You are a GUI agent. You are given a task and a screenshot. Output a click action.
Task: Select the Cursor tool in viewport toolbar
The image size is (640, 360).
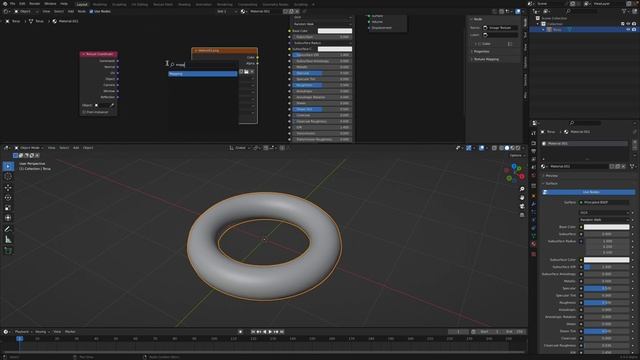click(x=8, y=177)
